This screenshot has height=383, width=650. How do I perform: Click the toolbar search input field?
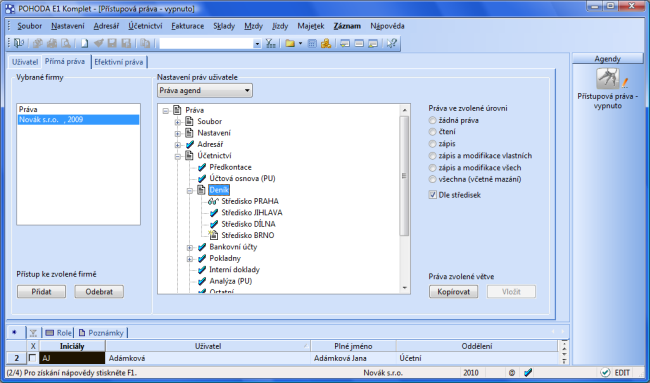[206, 44]
